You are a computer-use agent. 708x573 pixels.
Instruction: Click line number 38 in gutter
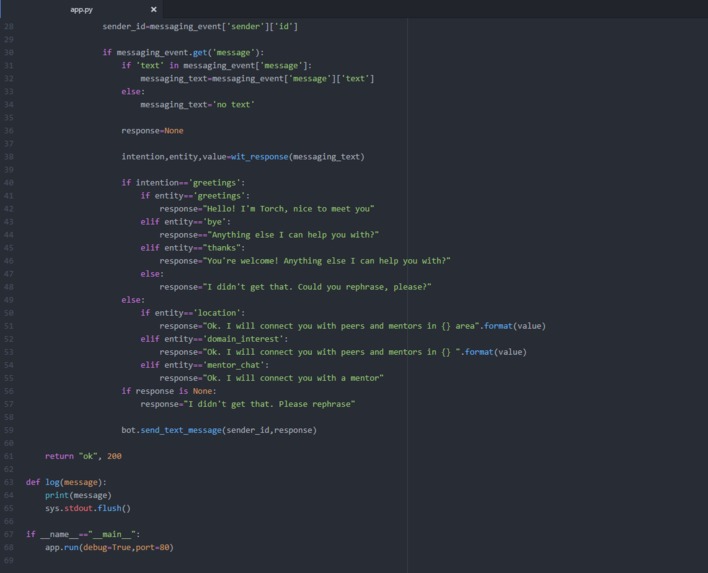(x=9, y=157)
